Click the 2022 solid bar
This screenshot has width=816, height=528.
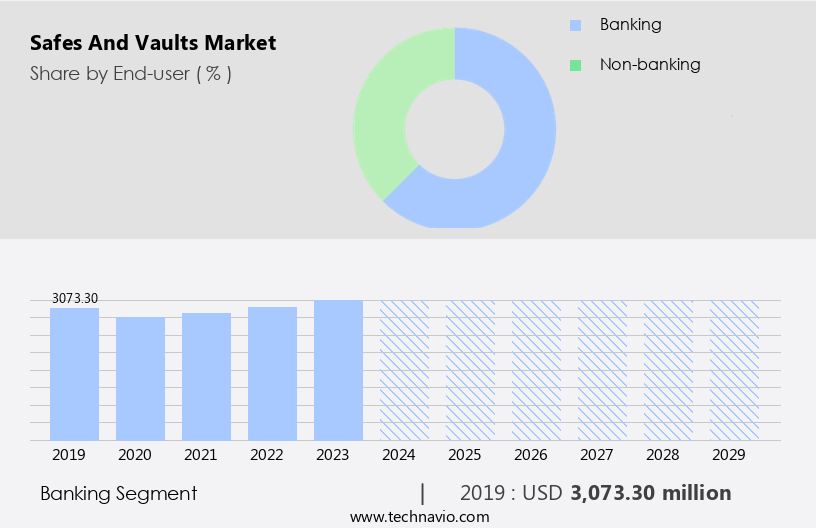tap(272, 374)
